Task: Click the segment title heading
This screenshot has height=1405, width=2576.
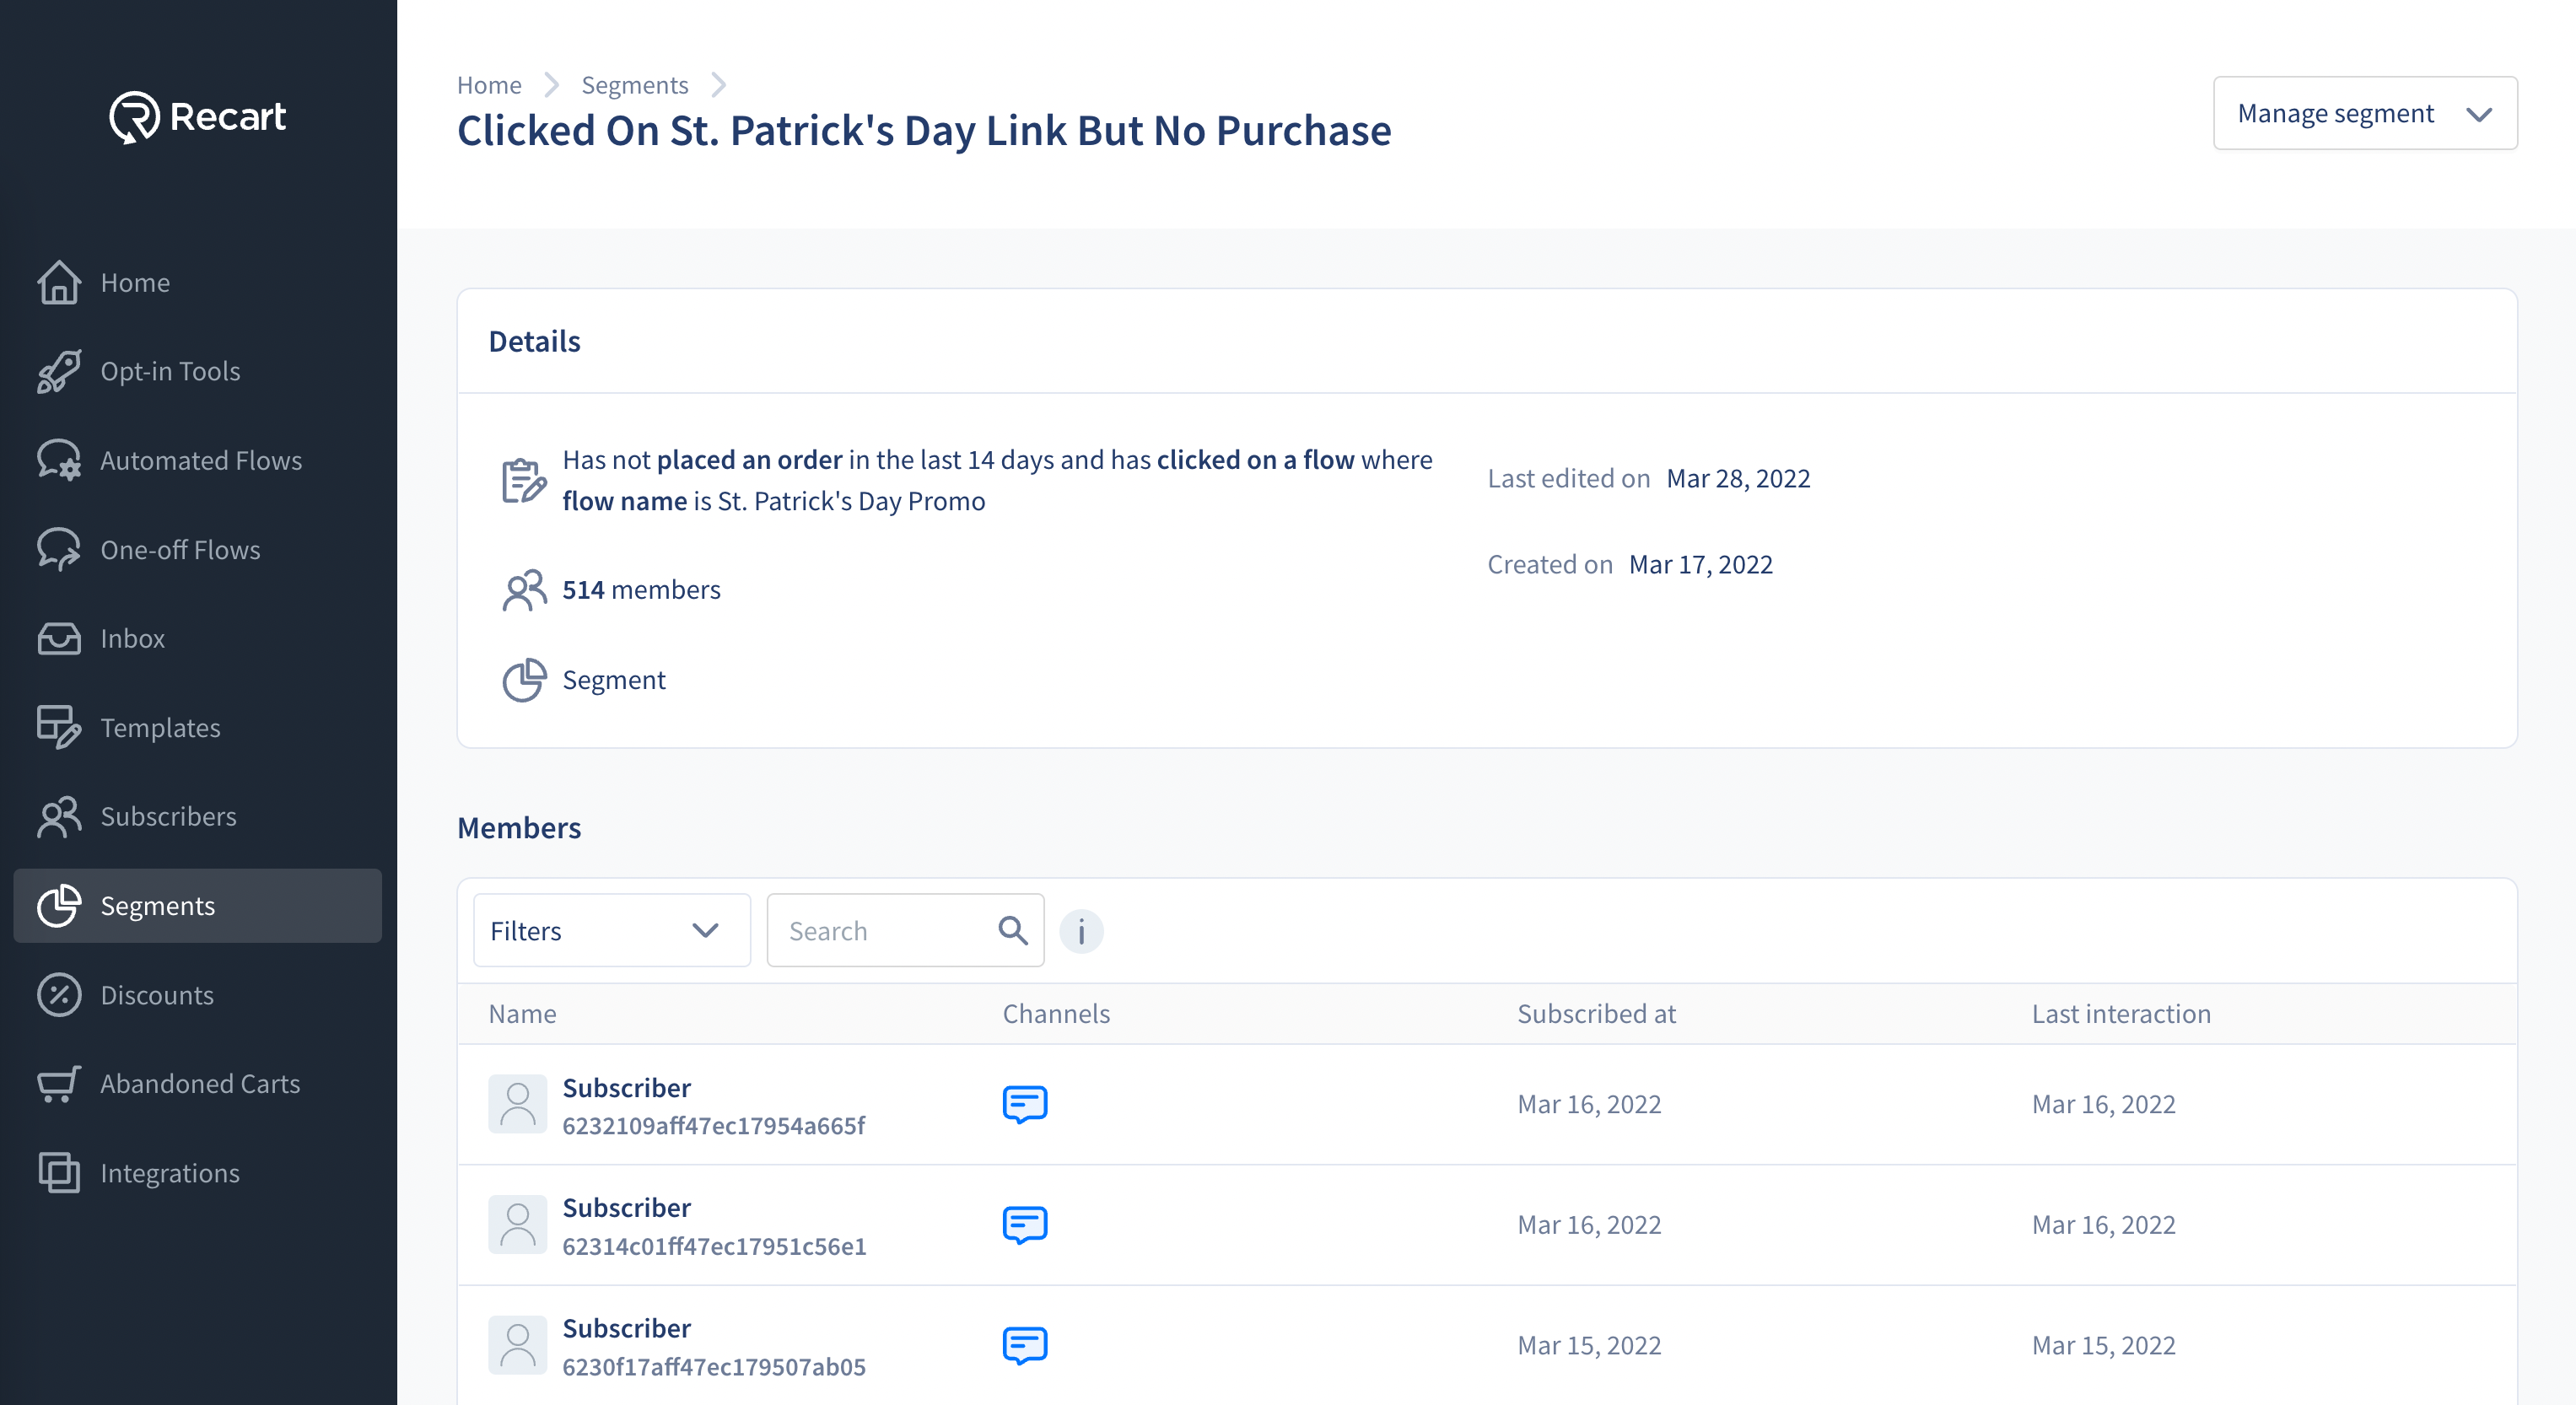Action: point(924,130)
